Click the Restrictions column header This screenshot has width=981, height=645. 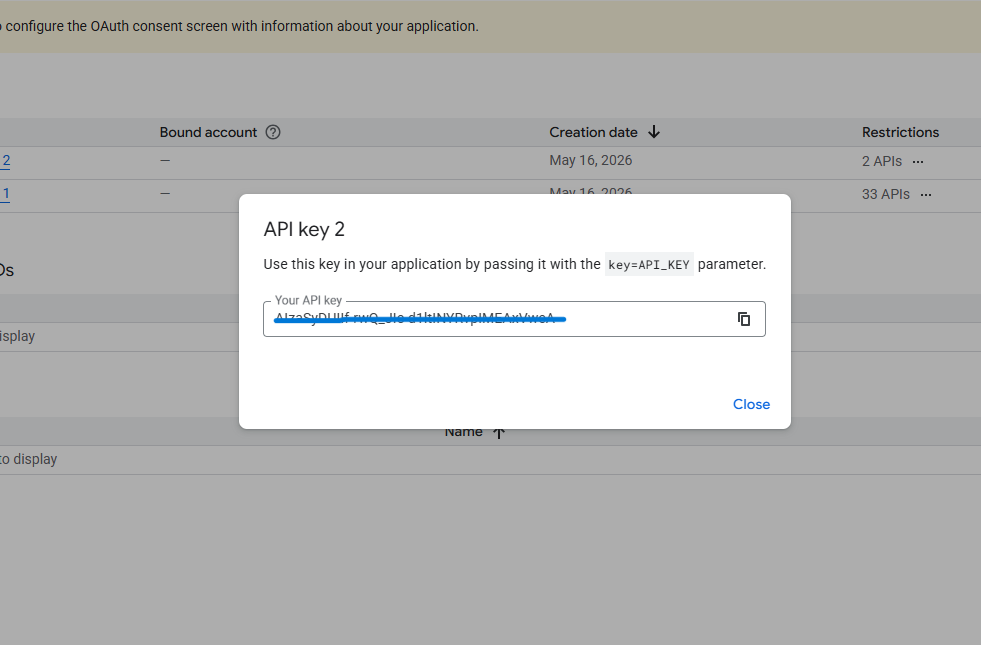(900, 132)
